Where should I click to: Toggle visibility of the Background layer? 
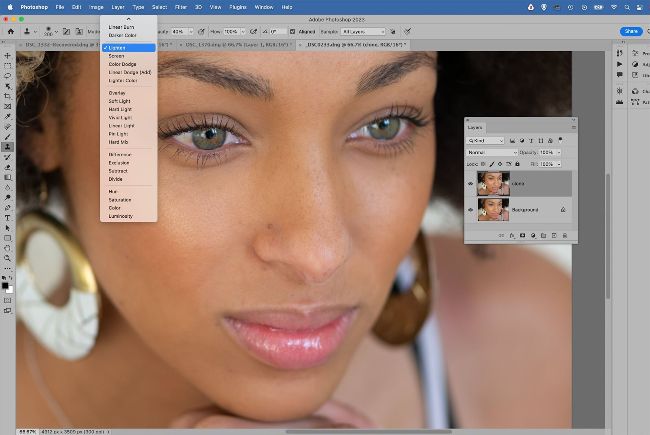coord(471,209)
